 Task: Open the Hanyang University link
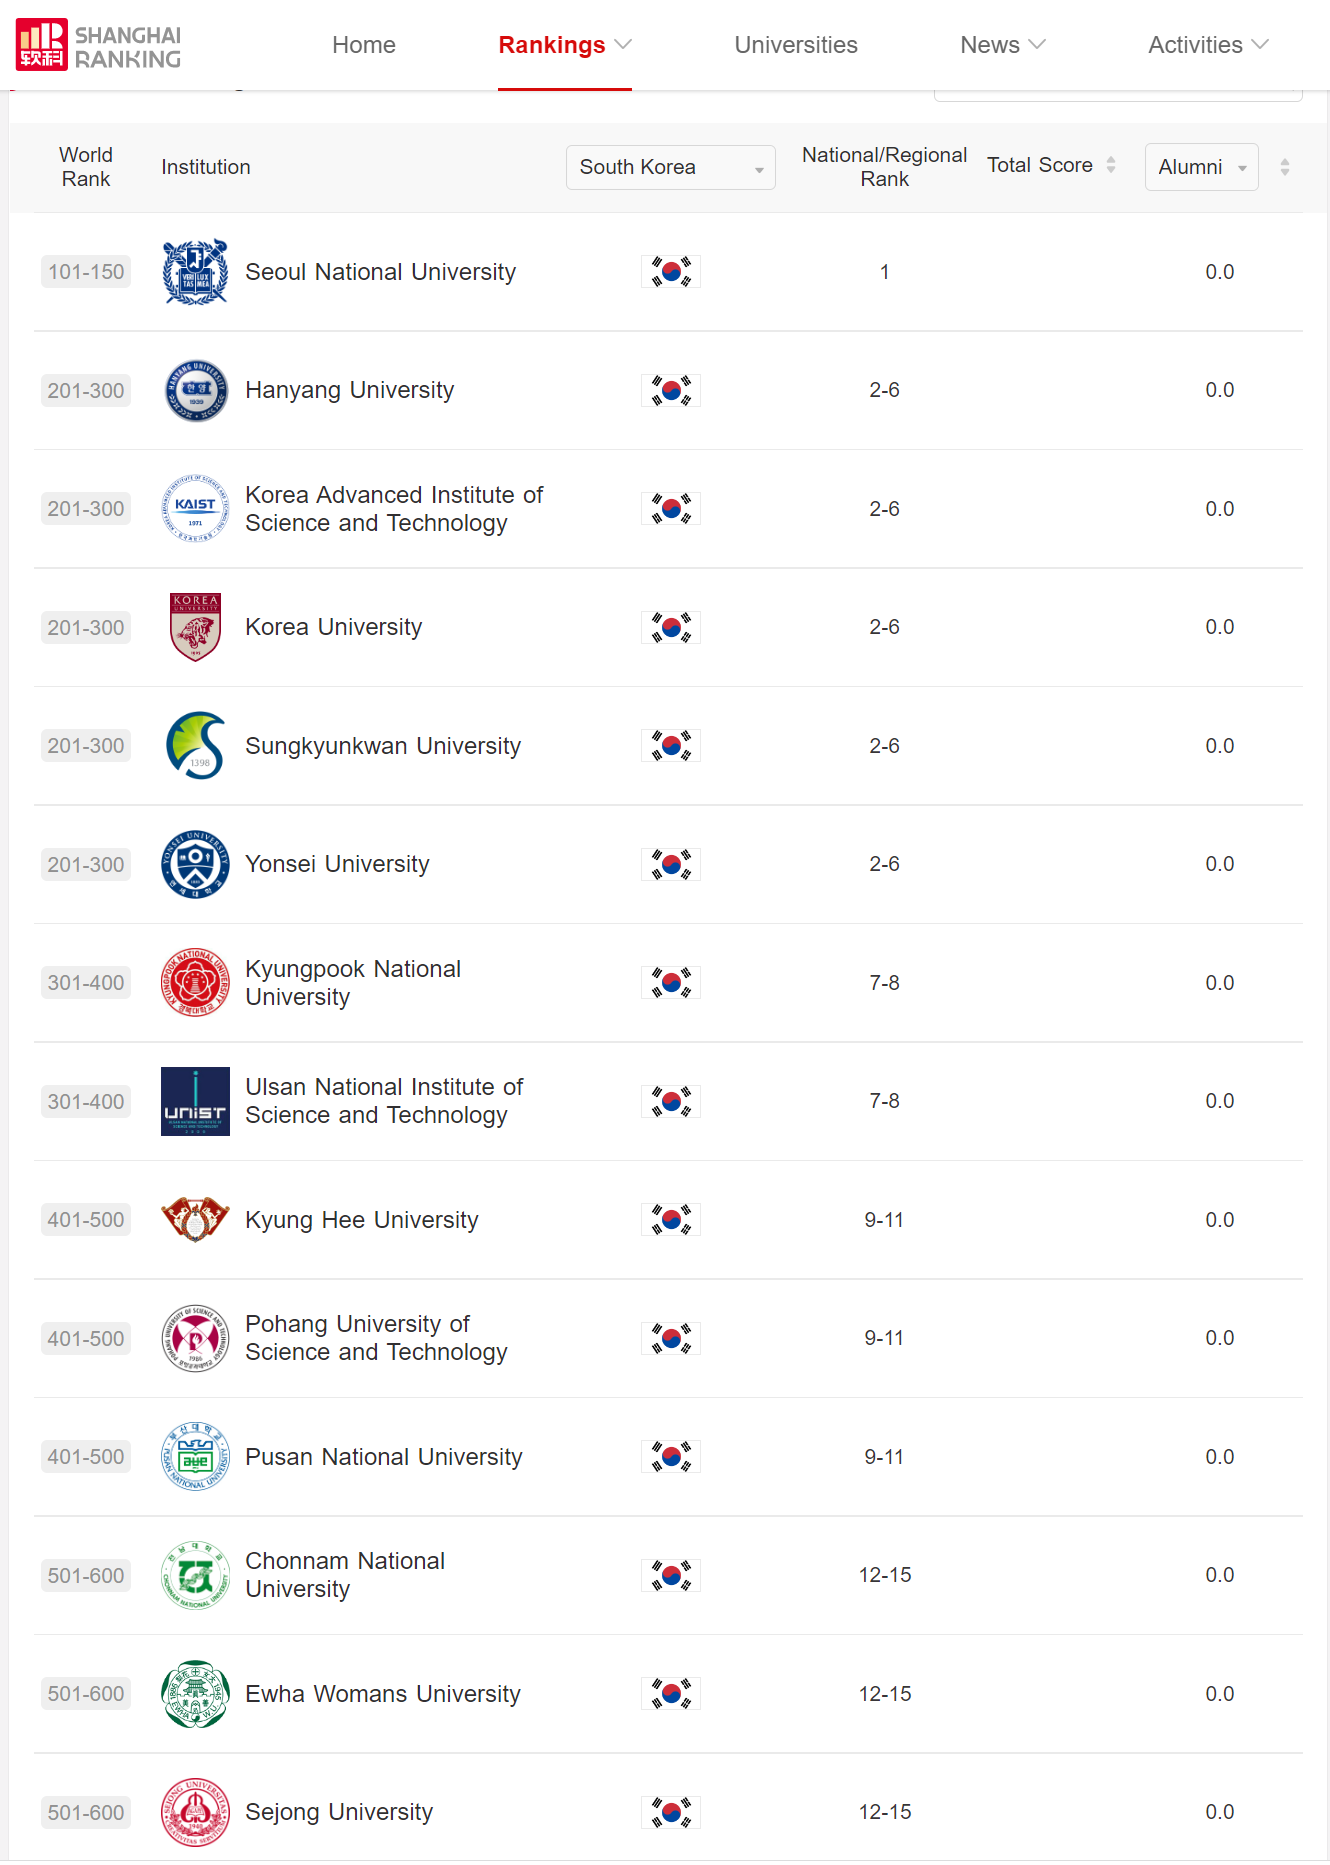point(349,390)
